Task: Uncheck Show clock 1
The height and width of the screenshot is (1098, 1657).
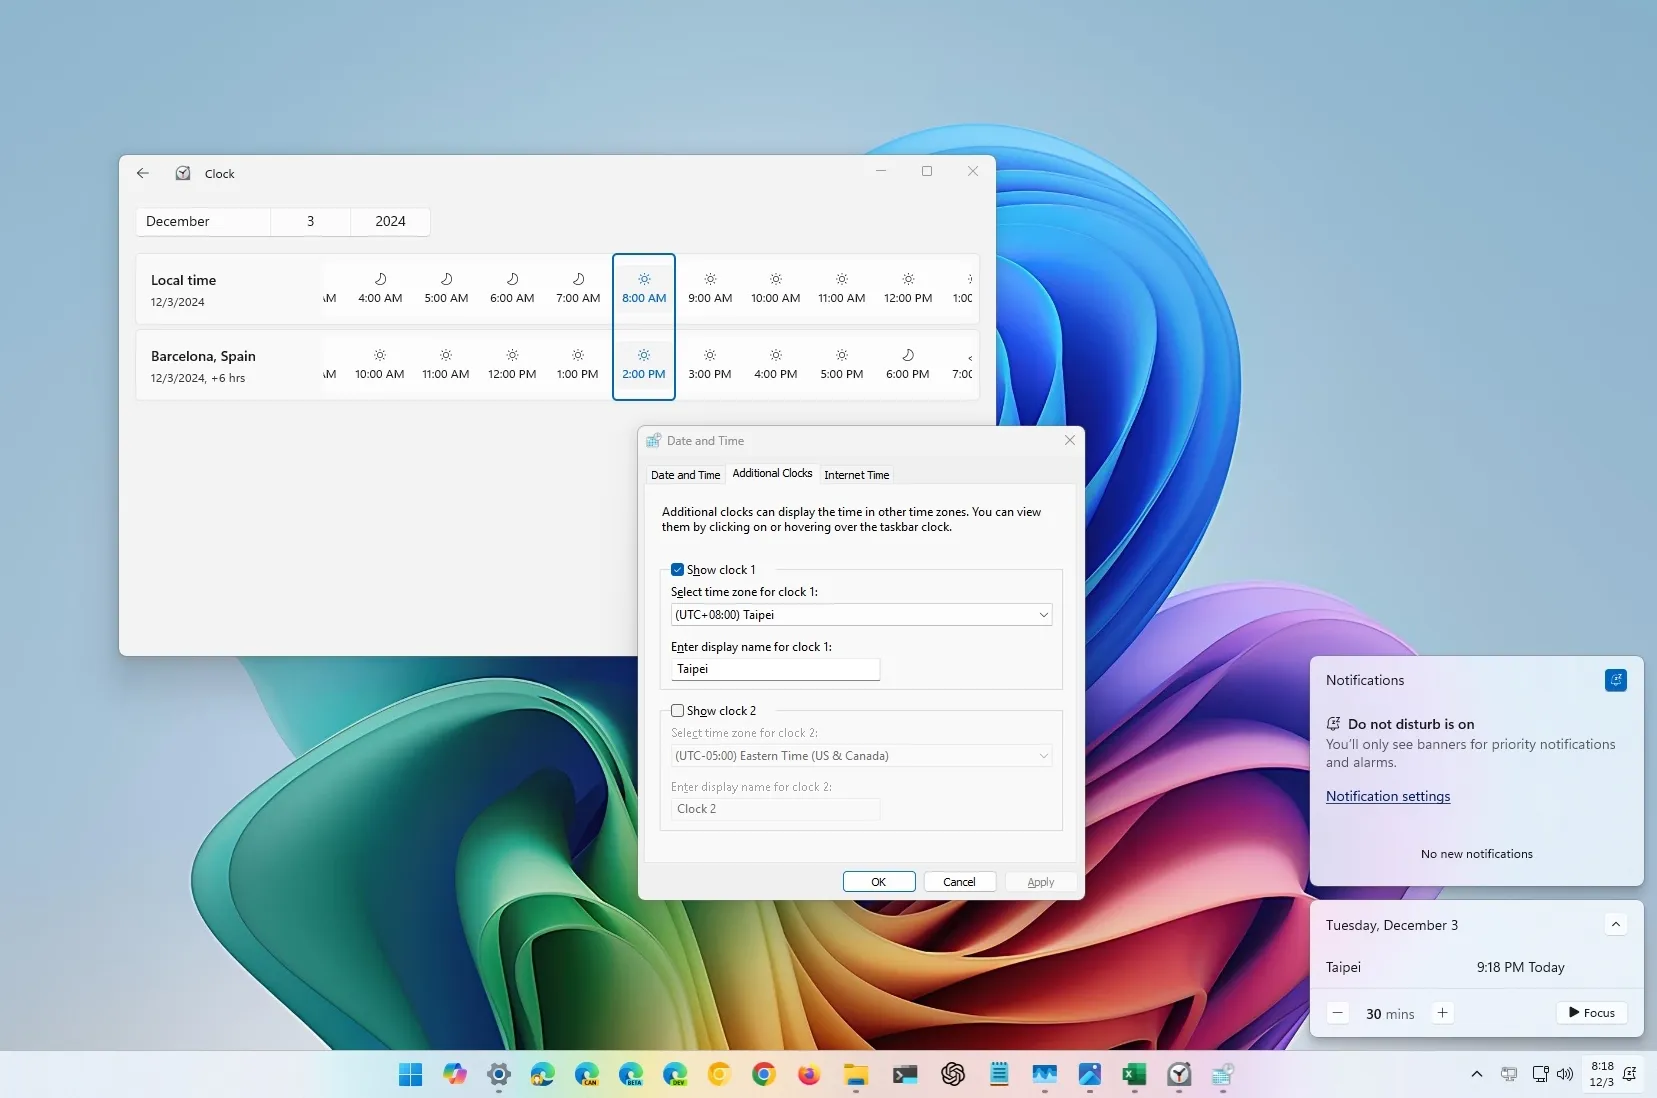Action: pyautogui.click(x=679, y=569)
